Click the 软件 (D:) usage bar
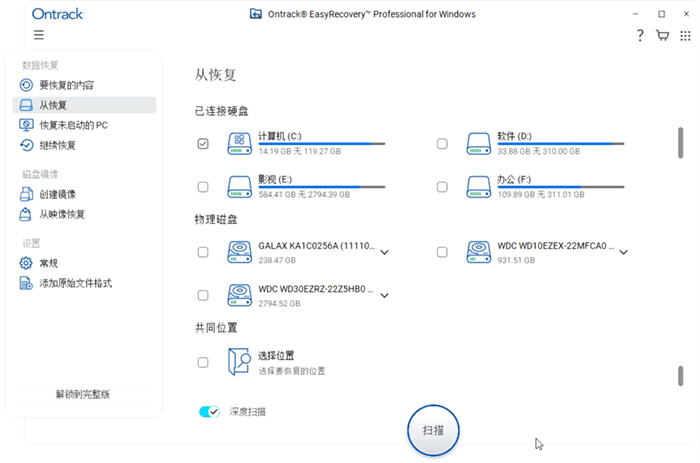 pyautogui.click(x=561, y=144)
